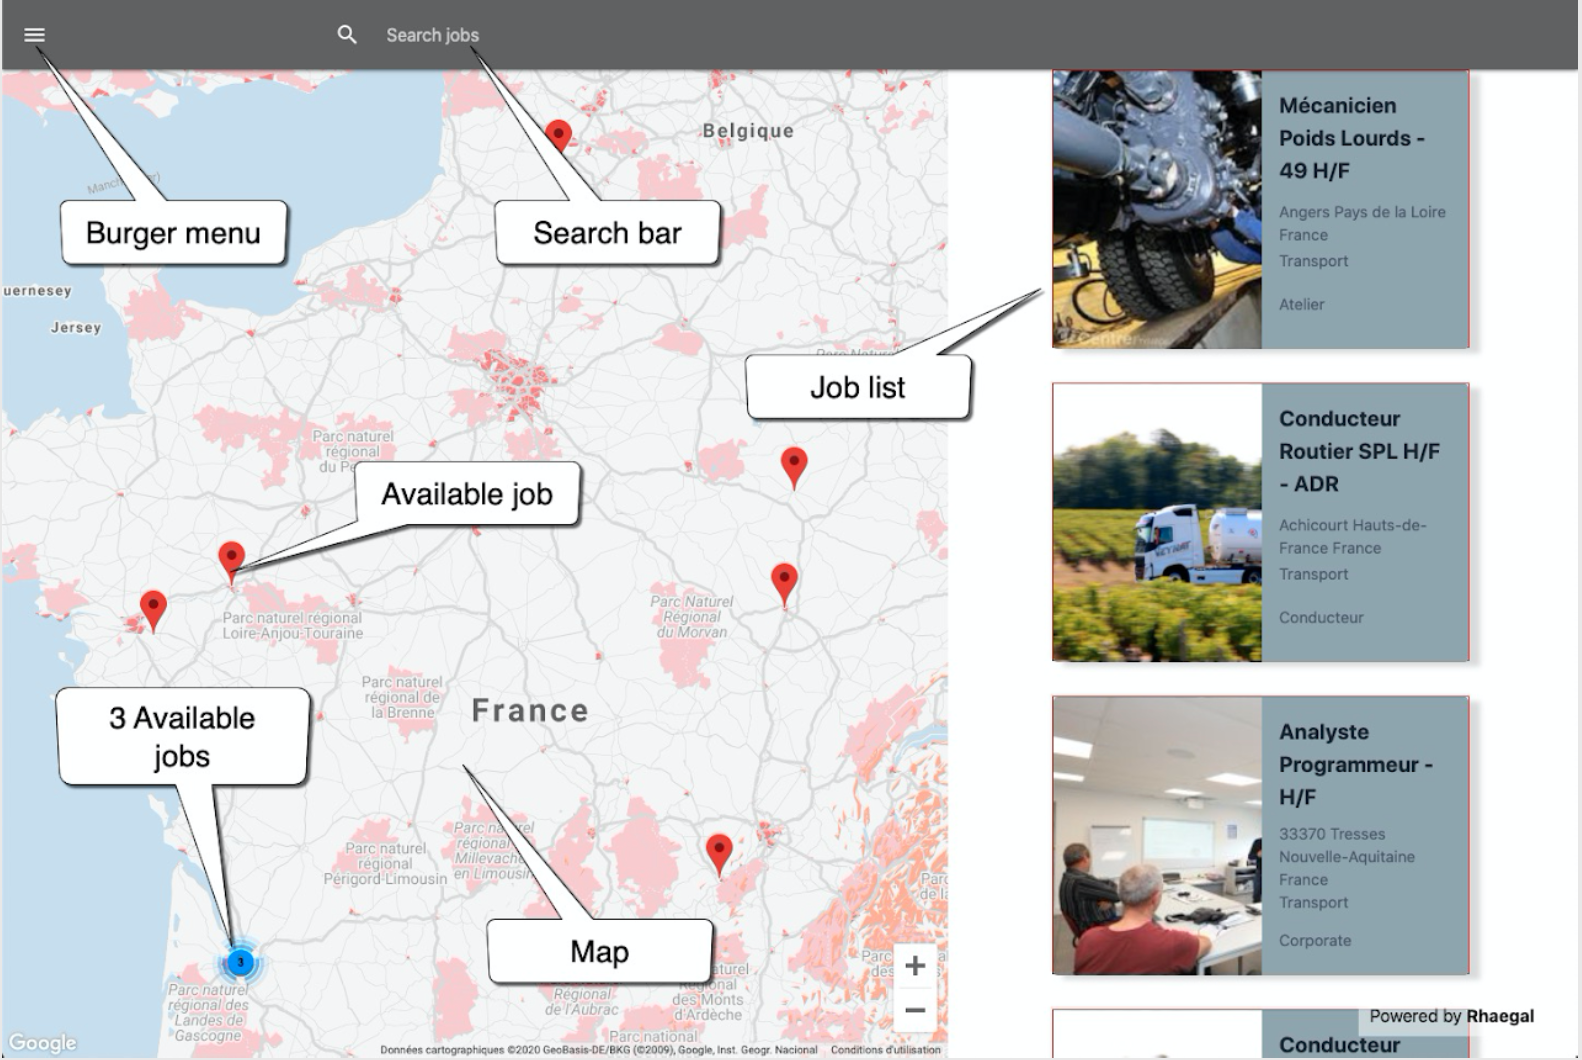Click the job pin near Parc Loire-Anjou-Touraine
Screen dimensions: 1582x1060
pyautogui.click(x=231, y=560)
